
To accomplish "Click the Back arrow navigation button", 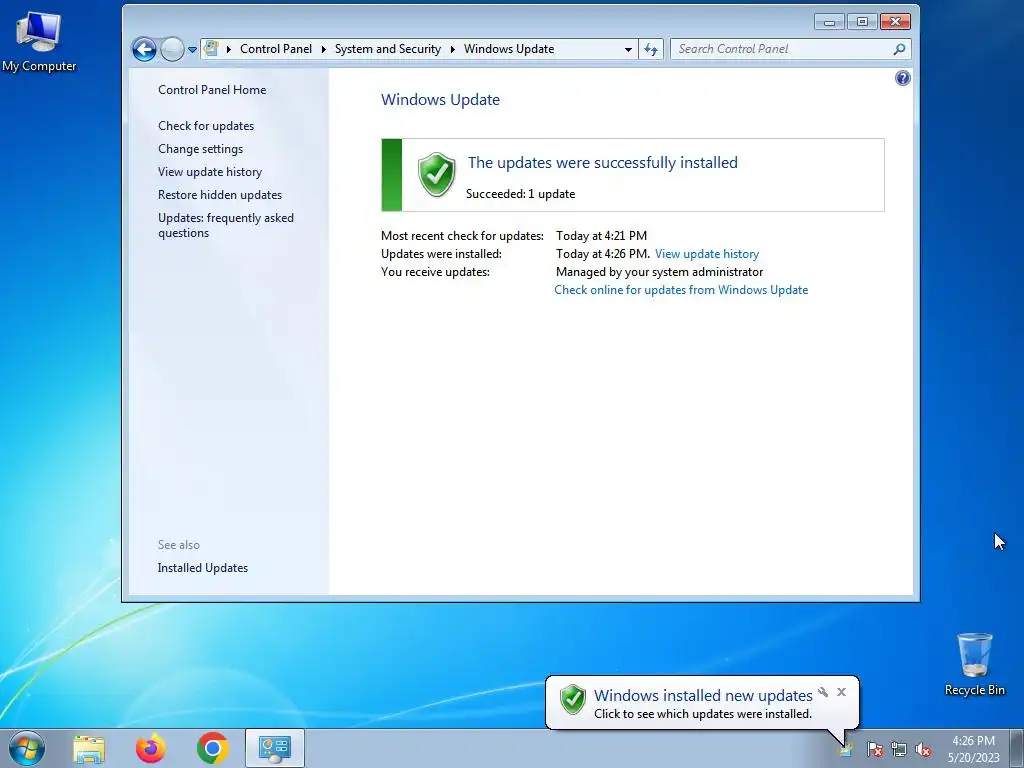I will (144, 49).
